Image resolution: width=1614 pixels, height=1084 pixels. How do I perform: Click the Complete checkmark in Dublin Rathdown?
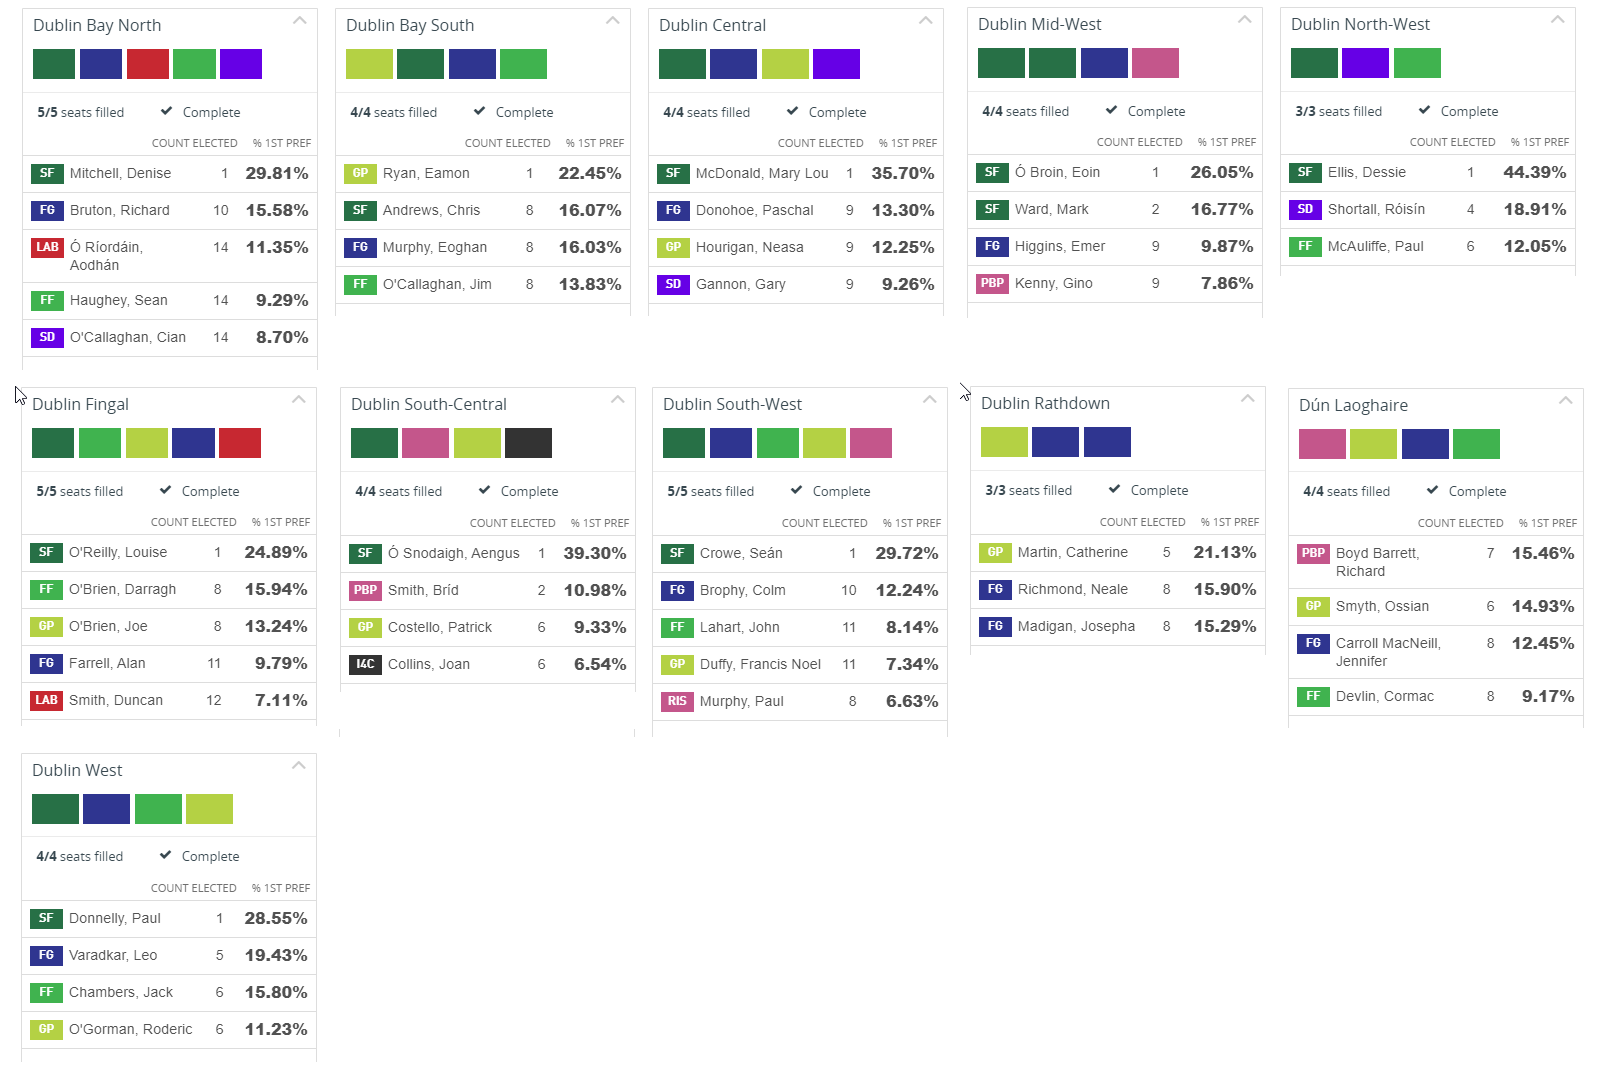click(1114, 489)
